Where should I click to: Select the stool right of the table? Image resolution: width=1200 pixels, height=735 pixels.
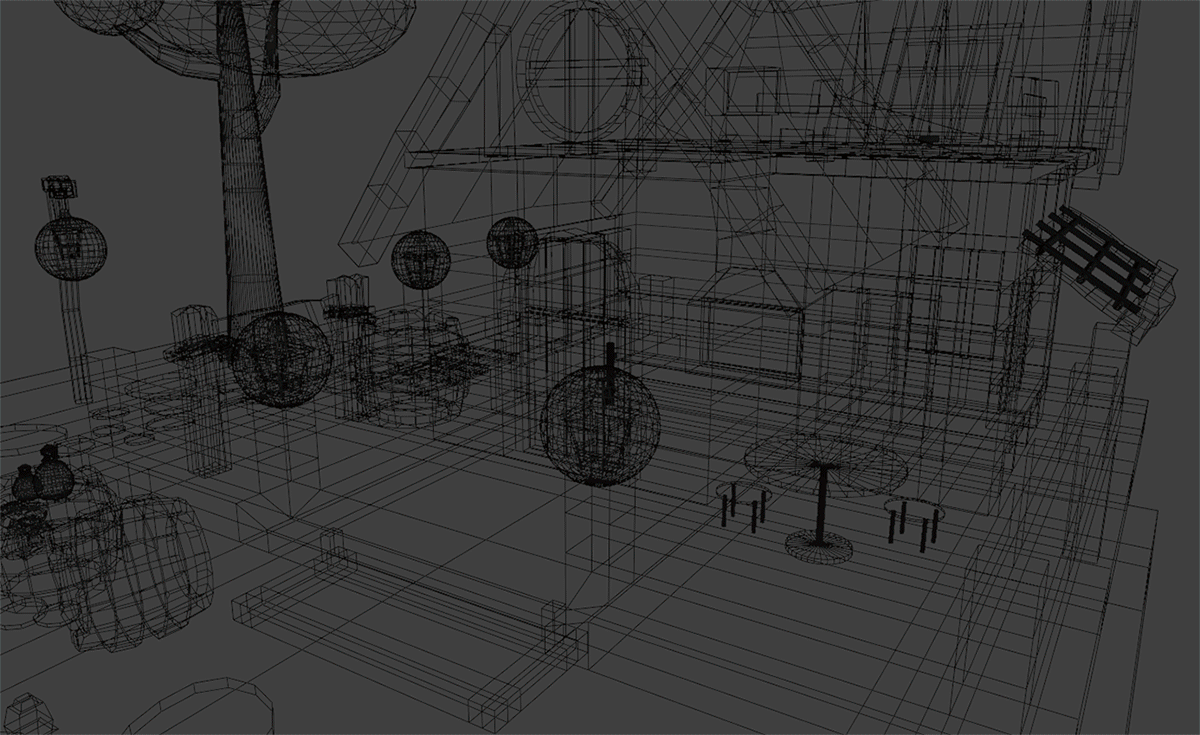912,517
